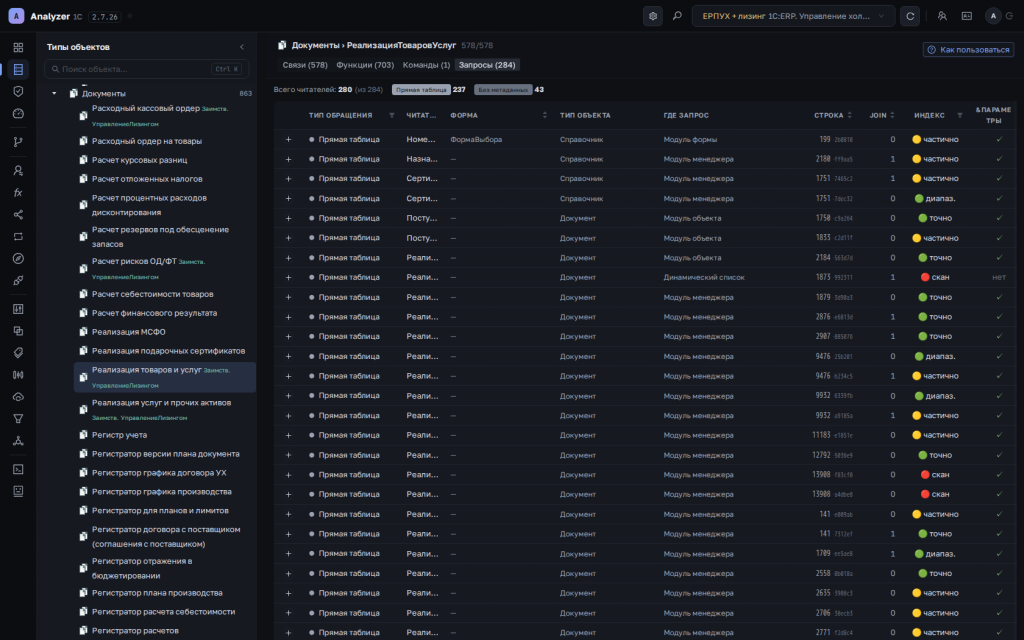The image size is (1024, 640).
Task: Select 'Расчет курсовых разниц' in tree
Action: pos(139,160)
